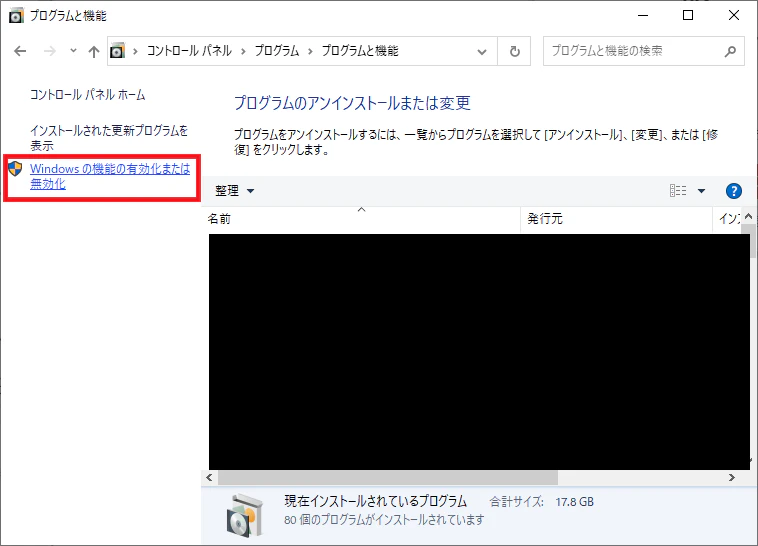Go back with the left arrow button

(x=20, y=51)
